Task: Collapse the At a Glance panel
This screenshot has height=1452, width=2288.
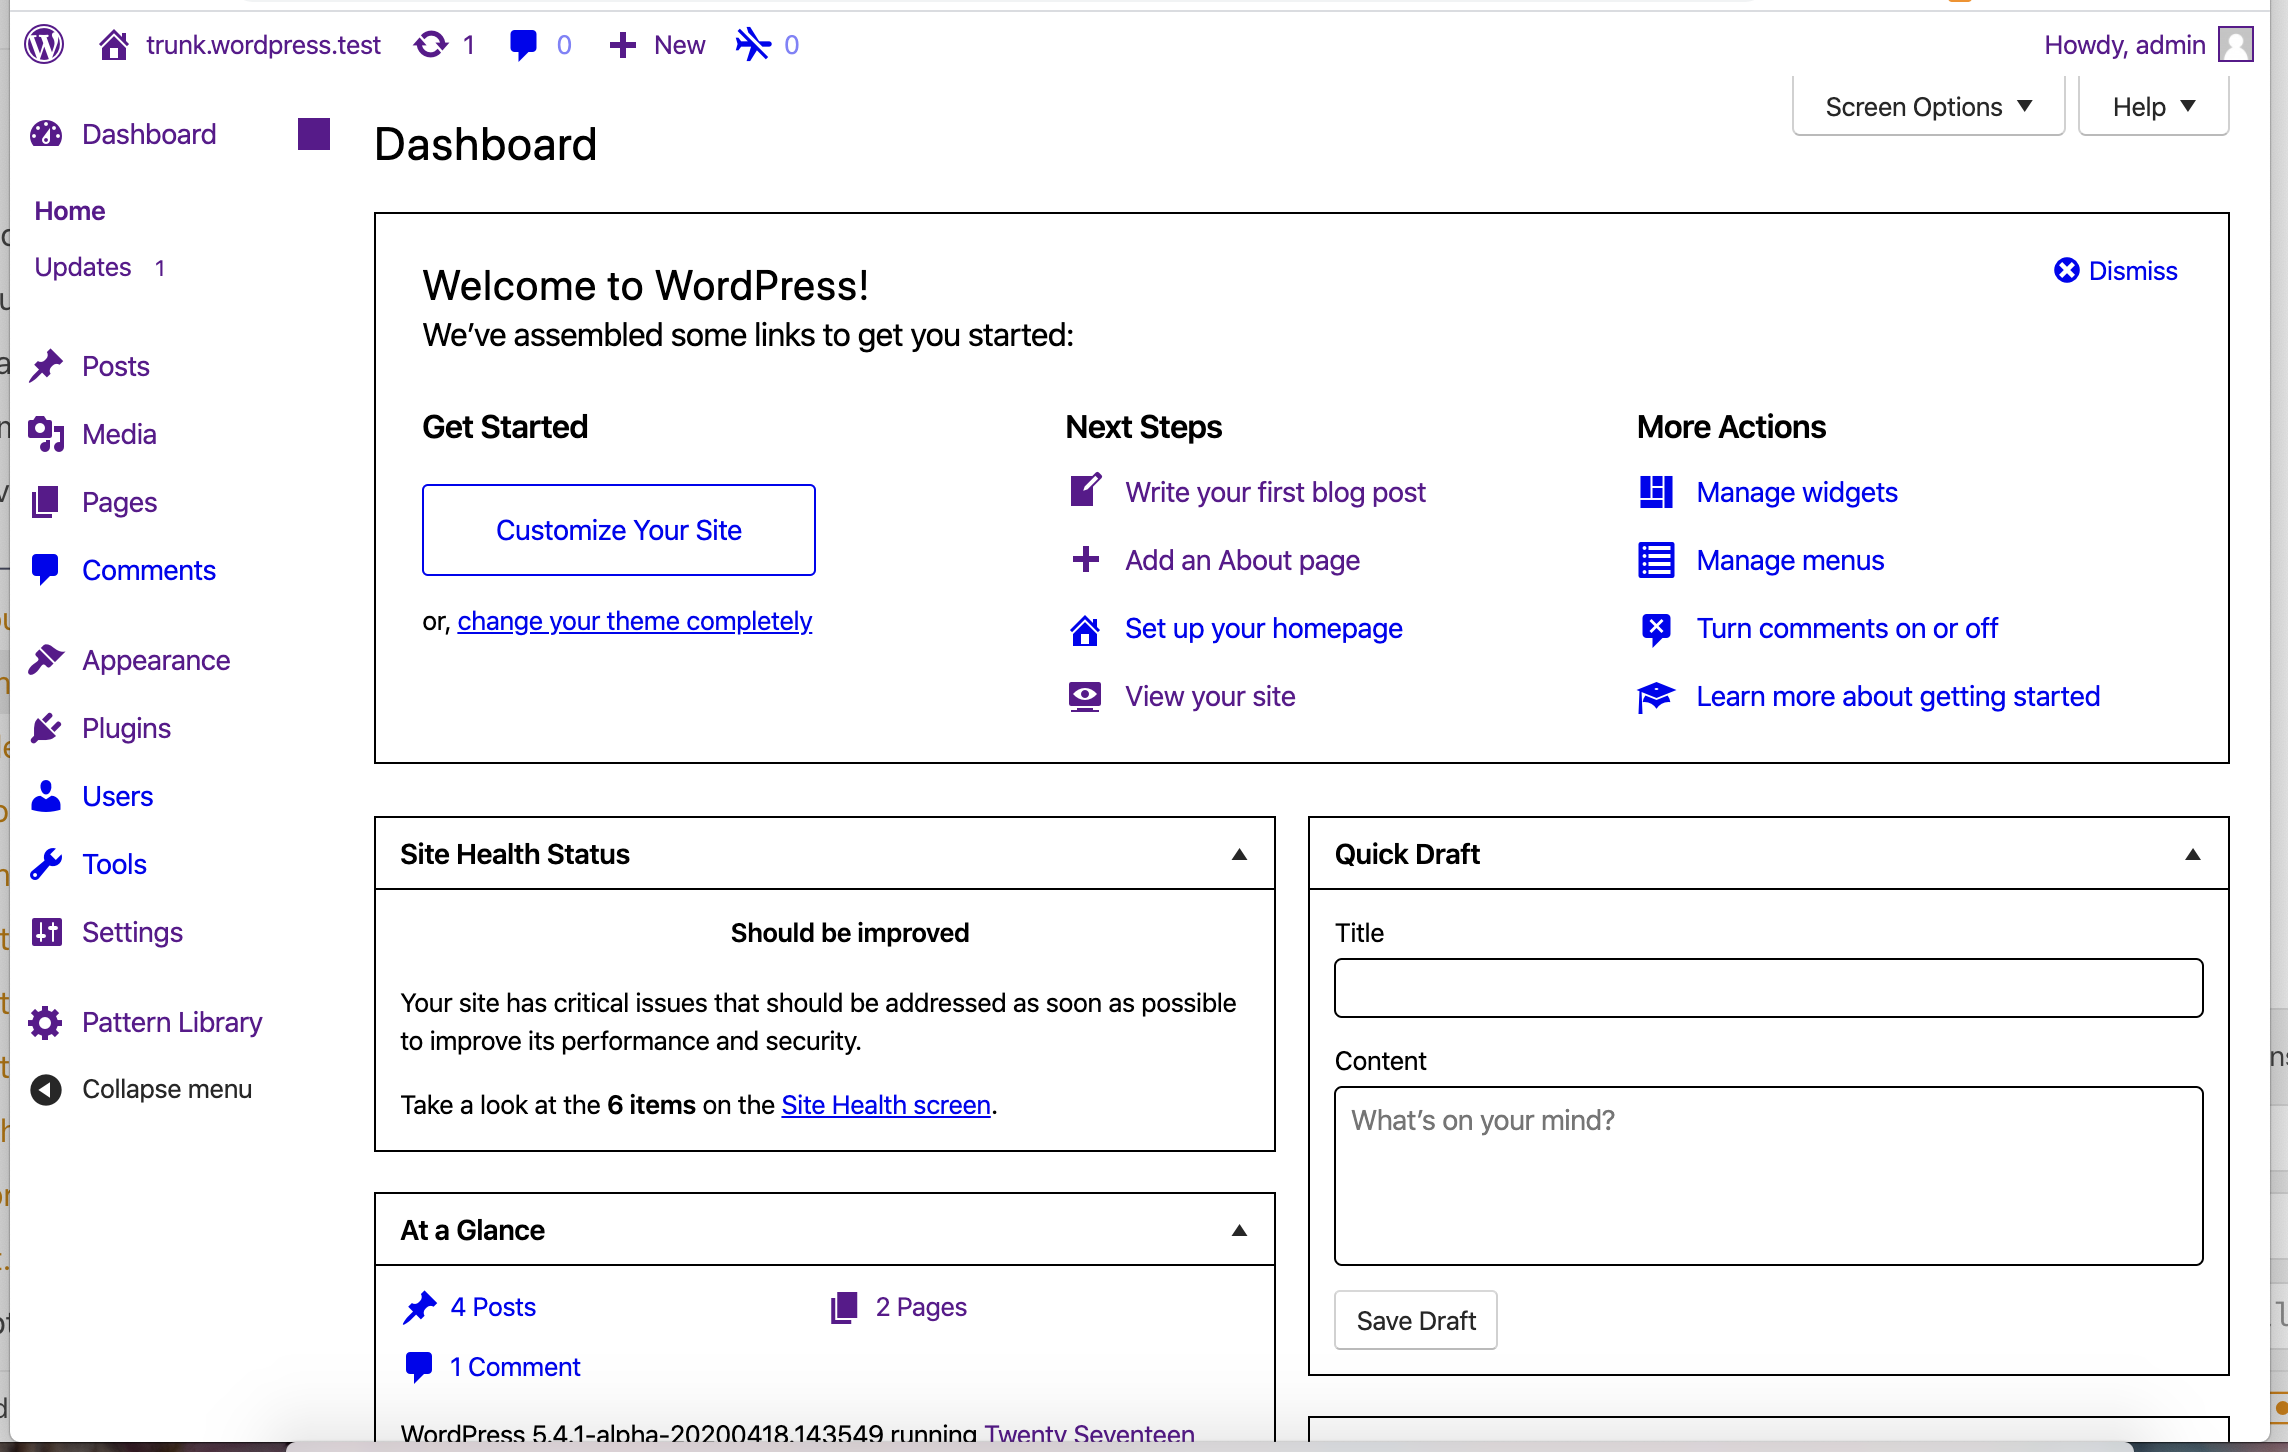Action: click(x=1239, y=1230)
